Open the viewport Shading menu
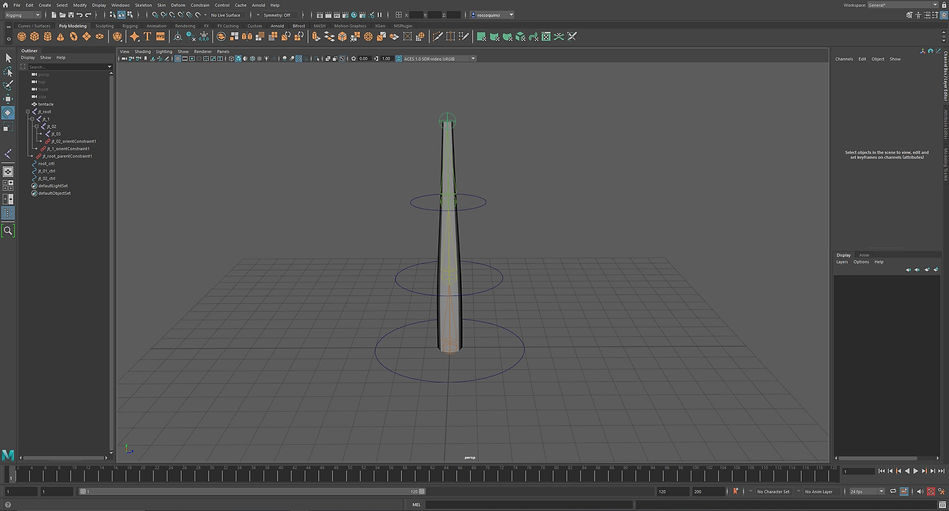Viewport: 949px width, 511px height. pos(142,51)
